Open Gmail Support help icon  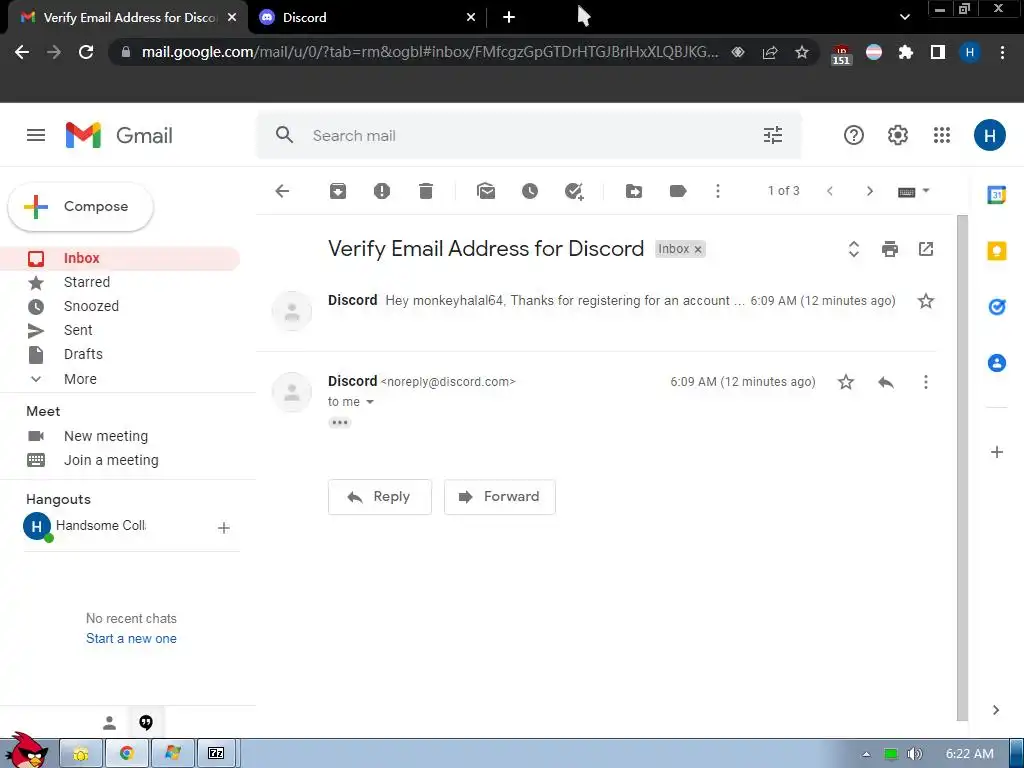click(x=854, y=135)
